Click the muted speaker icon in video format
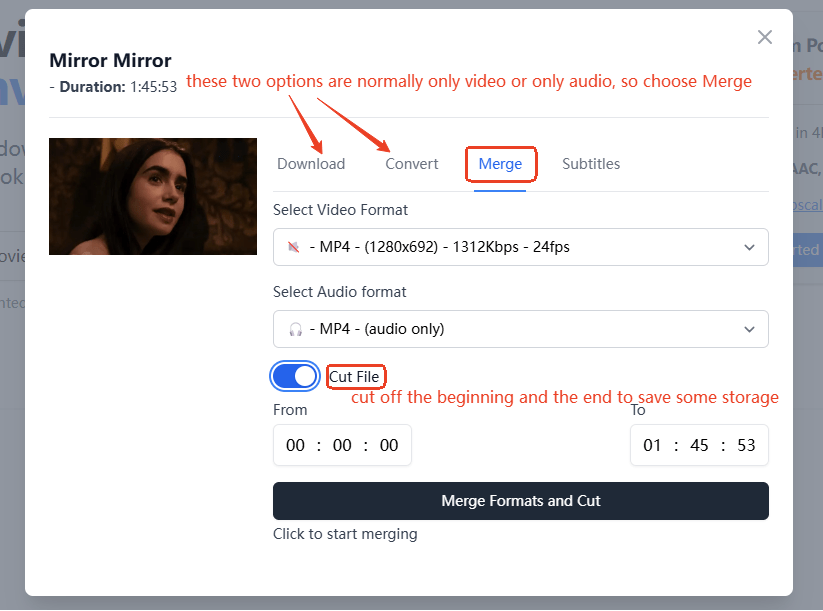 (x=294, y=247)
